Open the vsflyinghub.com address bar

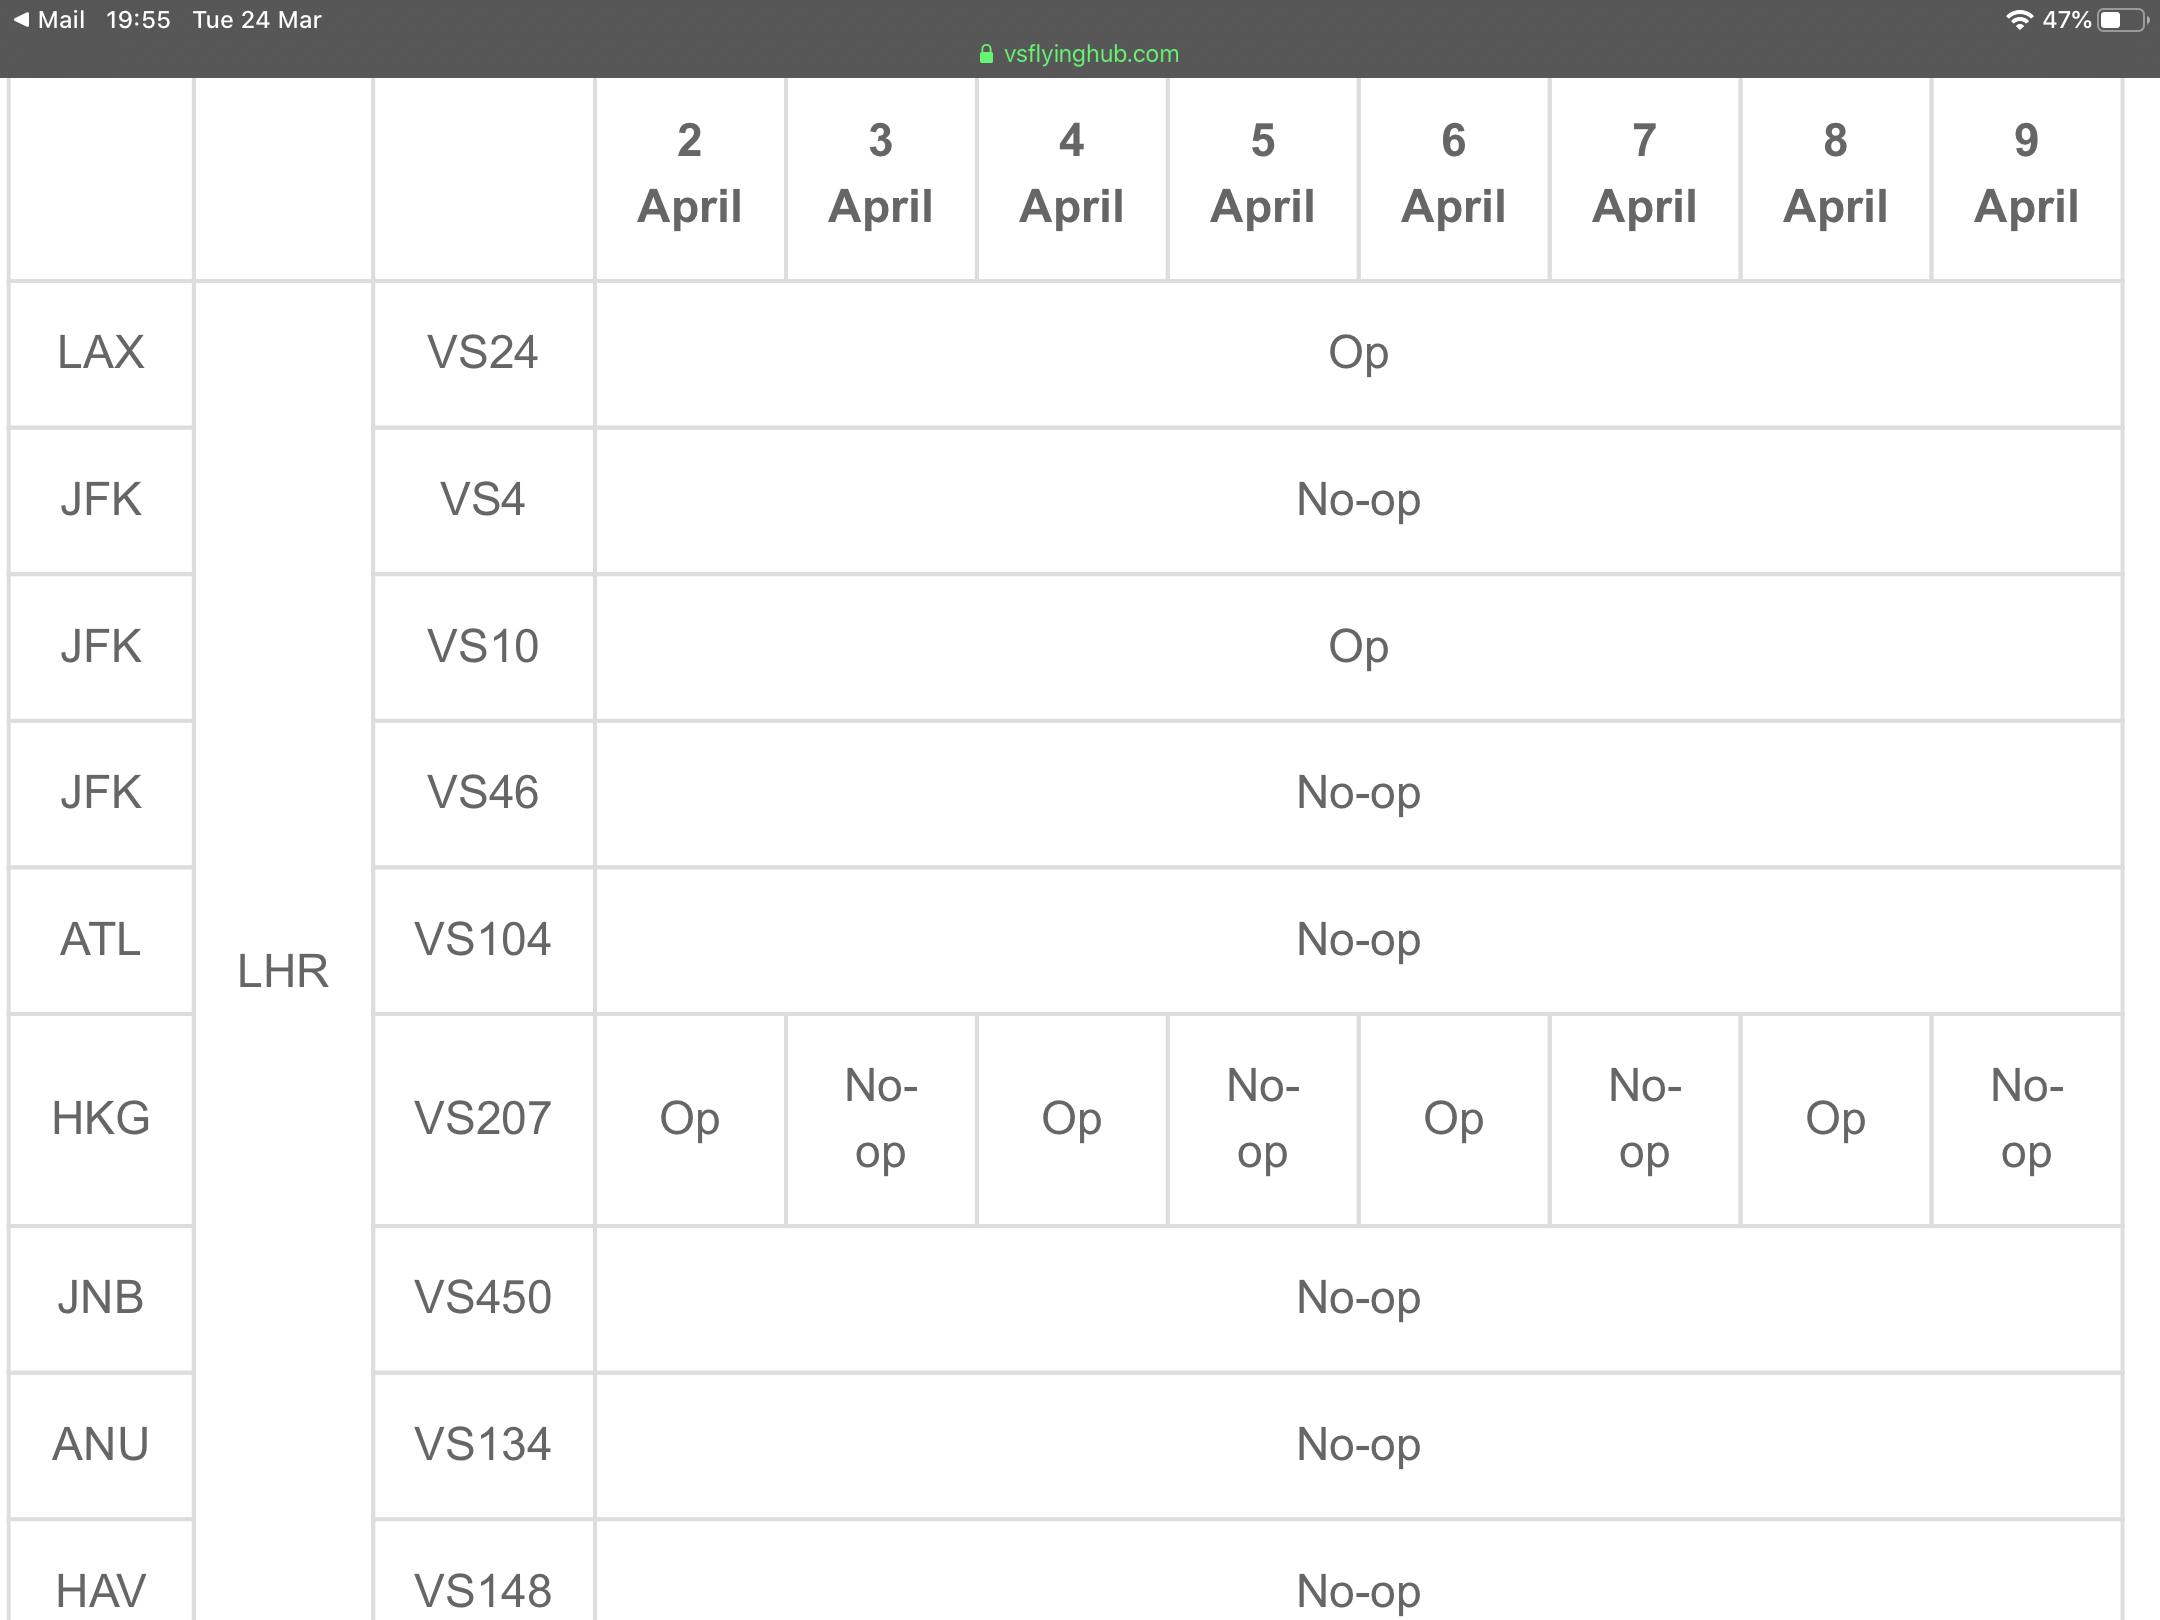pos(1080,54)
